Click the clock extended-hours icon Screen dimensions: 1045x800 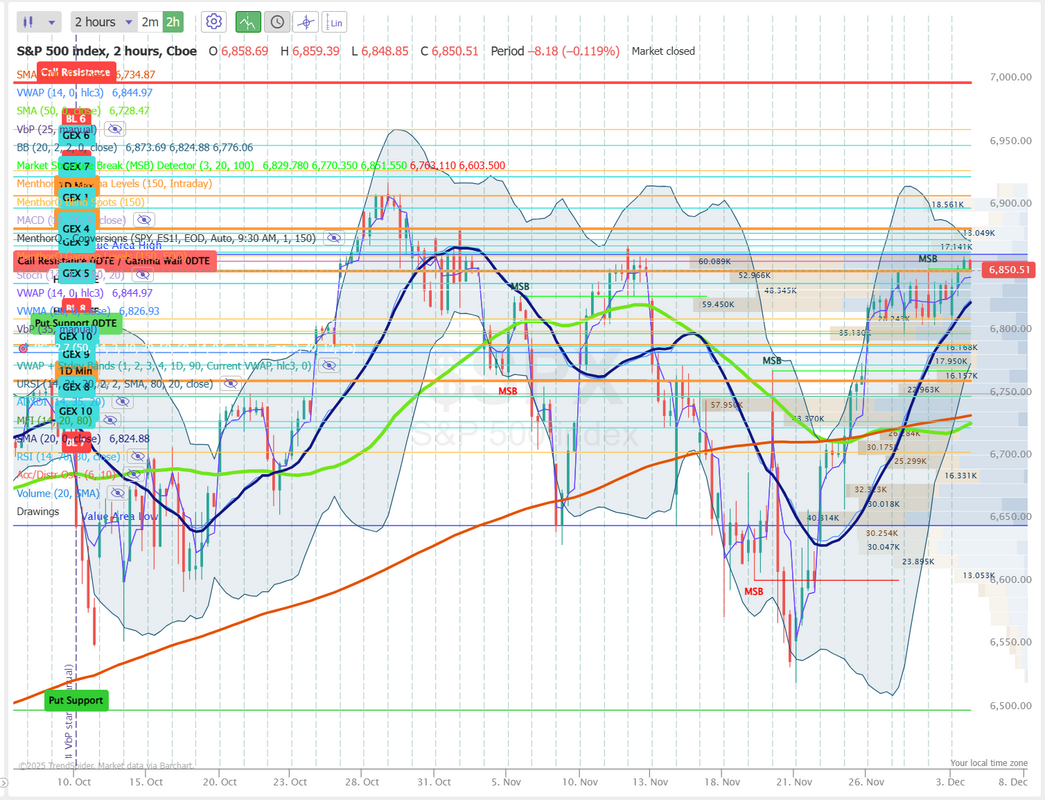[x=277, y=22]
